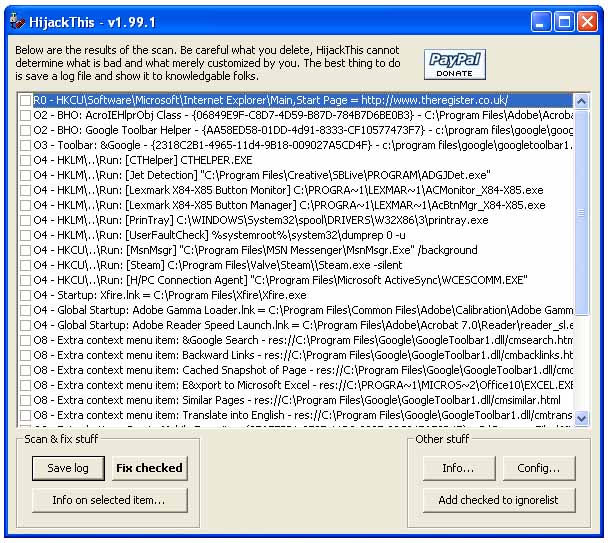Image resolution: width=608 pixels, height=543 pixels.
Task: Click Add checked to ignorelist
Action: pyautogui.click(x=499, y=500)
